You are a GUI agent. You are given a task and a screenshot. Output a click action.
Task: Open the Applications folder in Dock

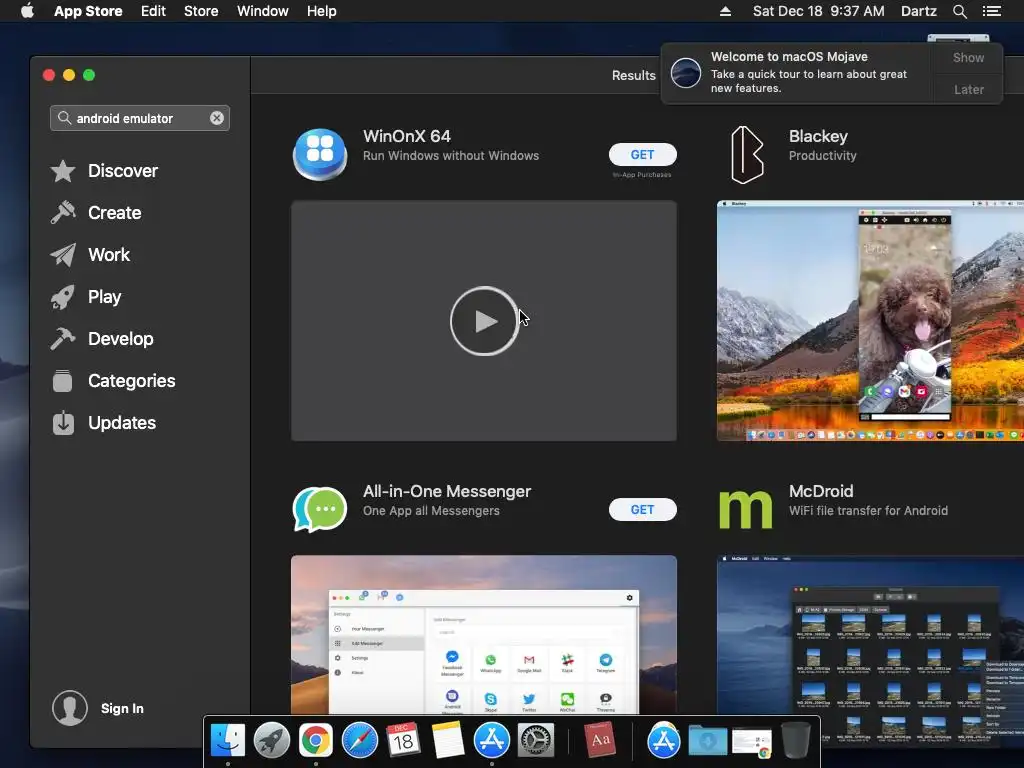coord(664,741)
